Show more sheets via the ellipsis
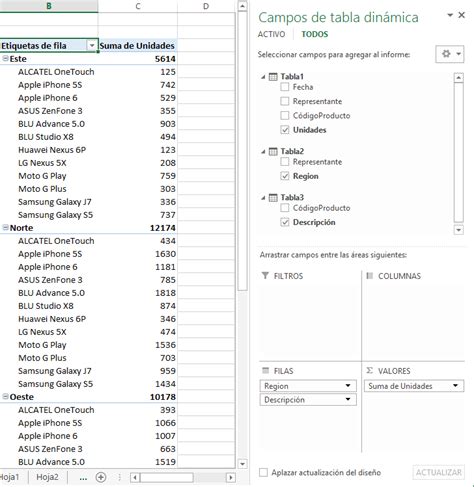 click(83, 478)
